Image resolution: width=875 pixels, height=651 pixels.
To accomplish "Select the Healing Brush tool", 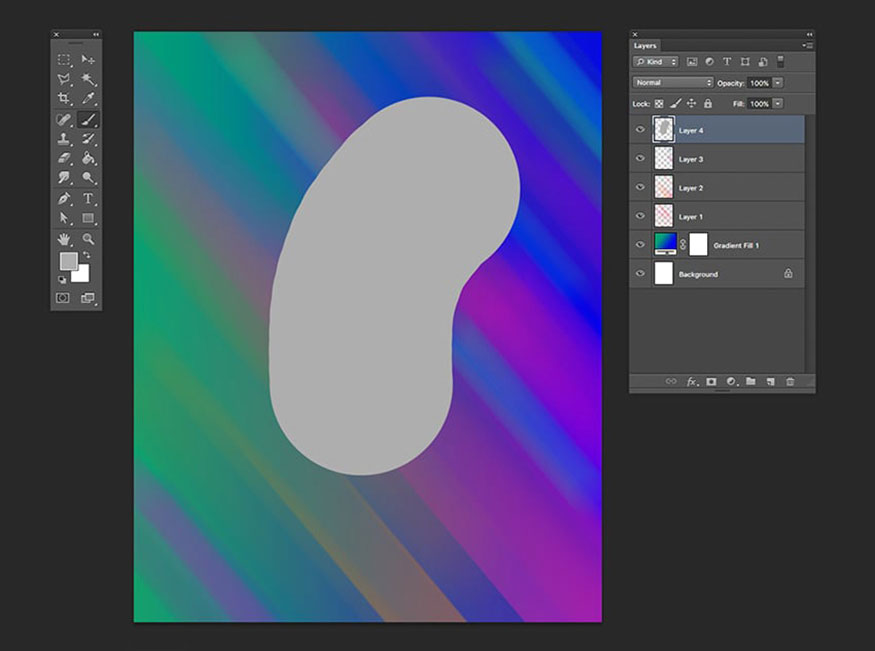I will pos(64,119).
